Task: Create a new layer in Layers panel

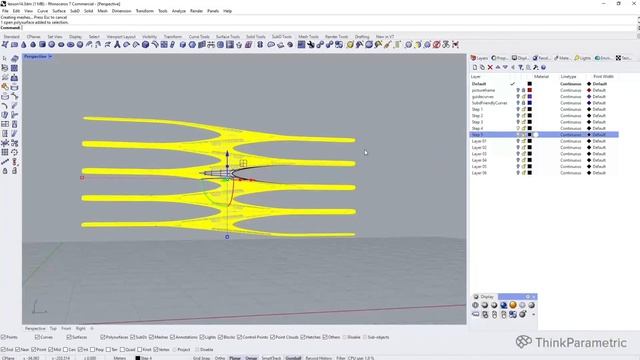Action: click(x=475, y=67)
